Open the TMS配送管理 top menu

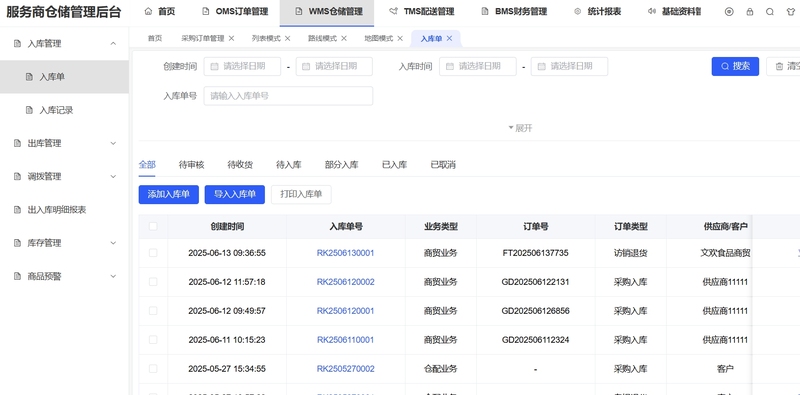click(x=421, y=12)
